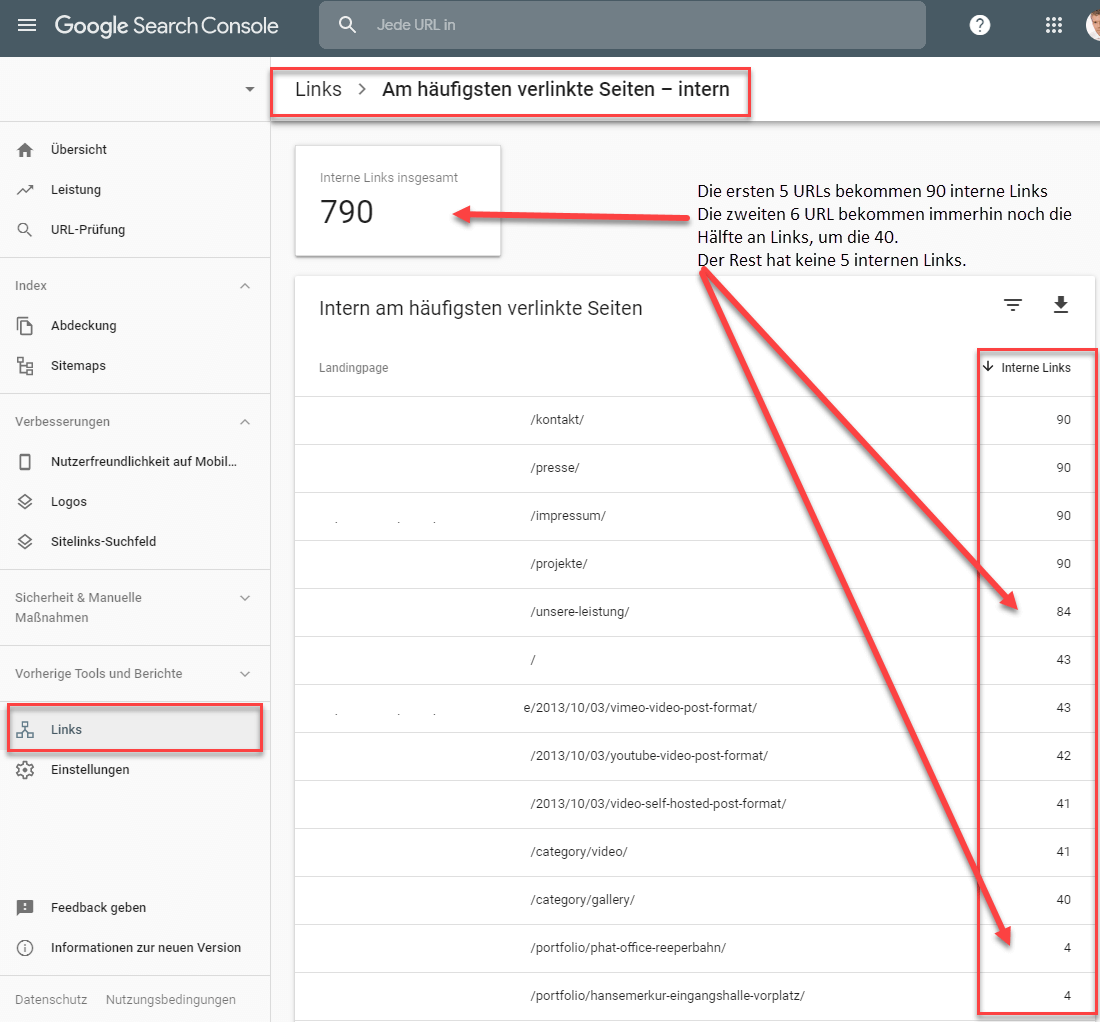Image resolution: width=1100 pixels, height=1022 pixels.
Task: Click the Übersicht home icon
Action: 25,149
